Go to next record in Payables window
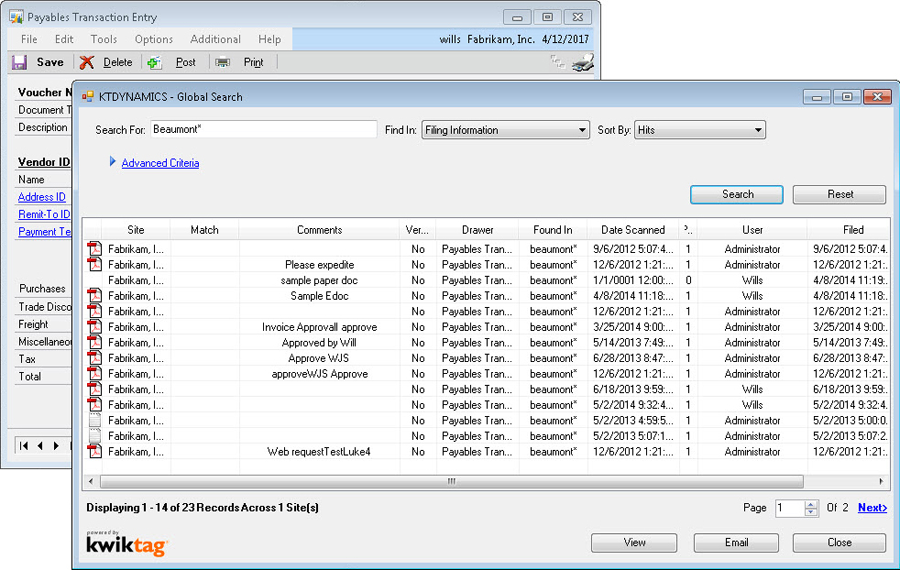This screenshot has height=570, width=900. [x=56, y=445]
